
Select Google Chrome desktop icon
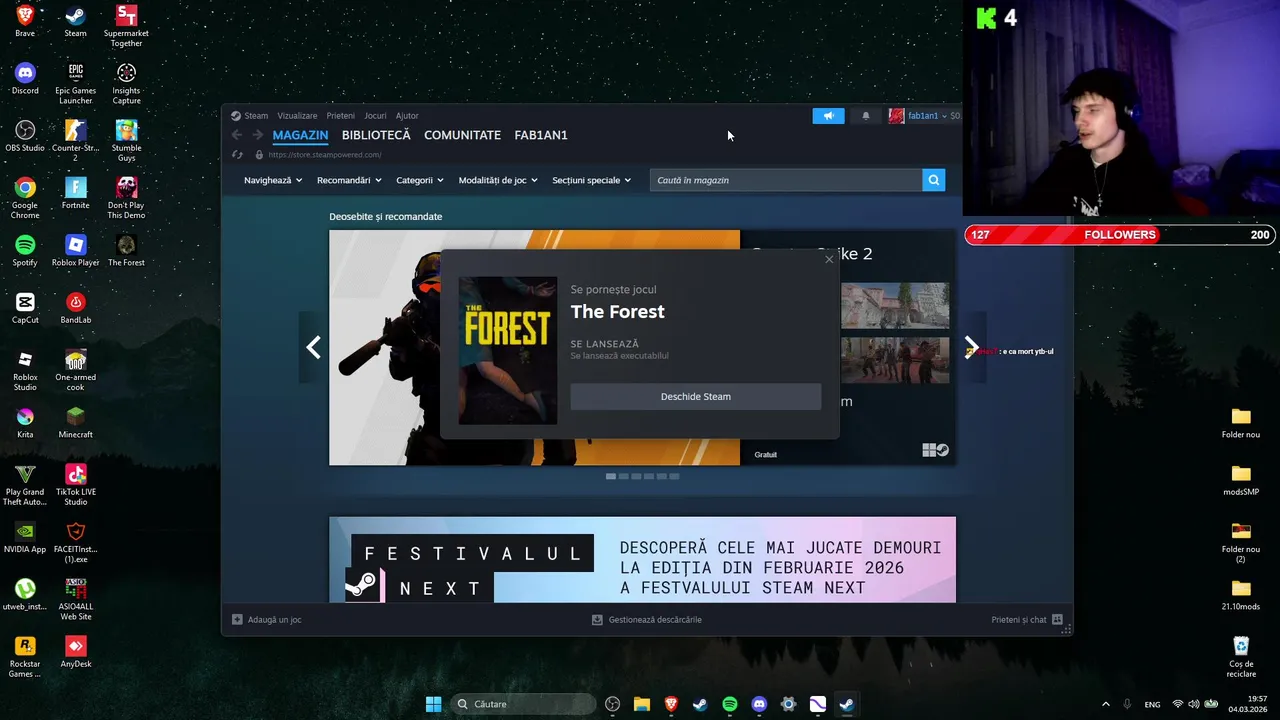coord(25,198)
